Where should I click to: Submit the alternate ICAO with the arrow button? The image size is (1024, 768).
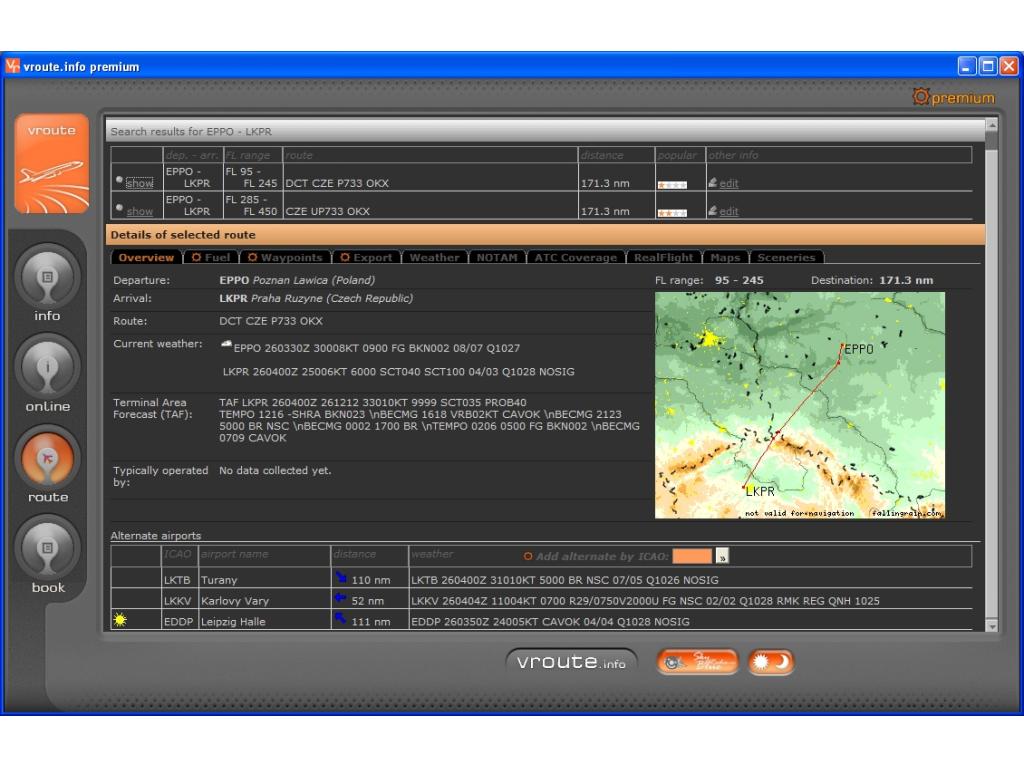pos(722,556)
